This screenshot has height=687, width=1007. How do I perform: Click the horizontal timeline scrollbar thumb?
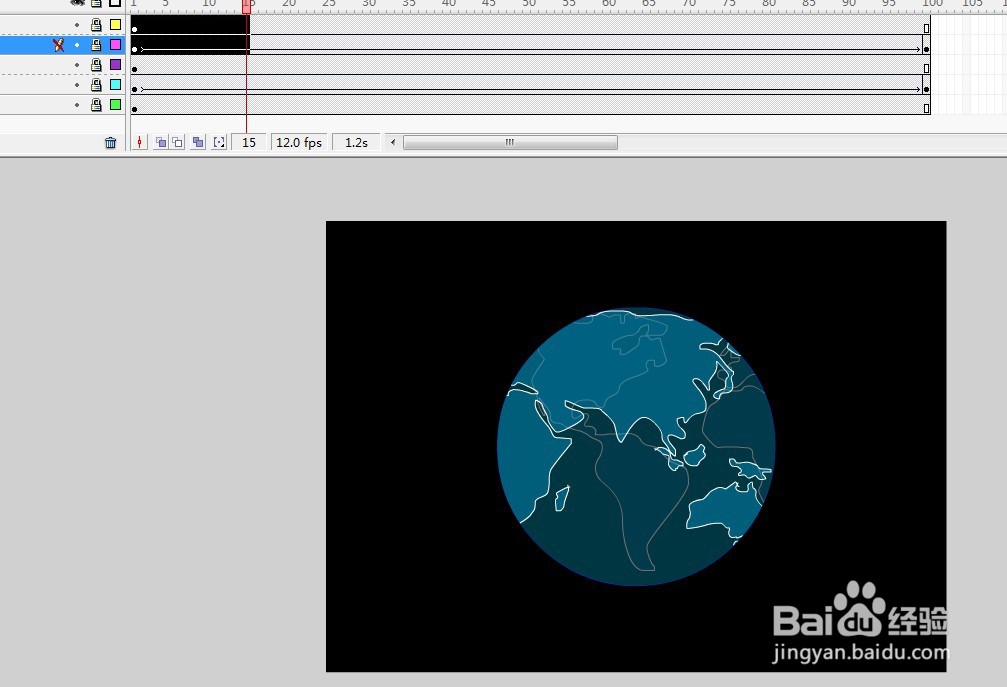[x=510, y=143]
